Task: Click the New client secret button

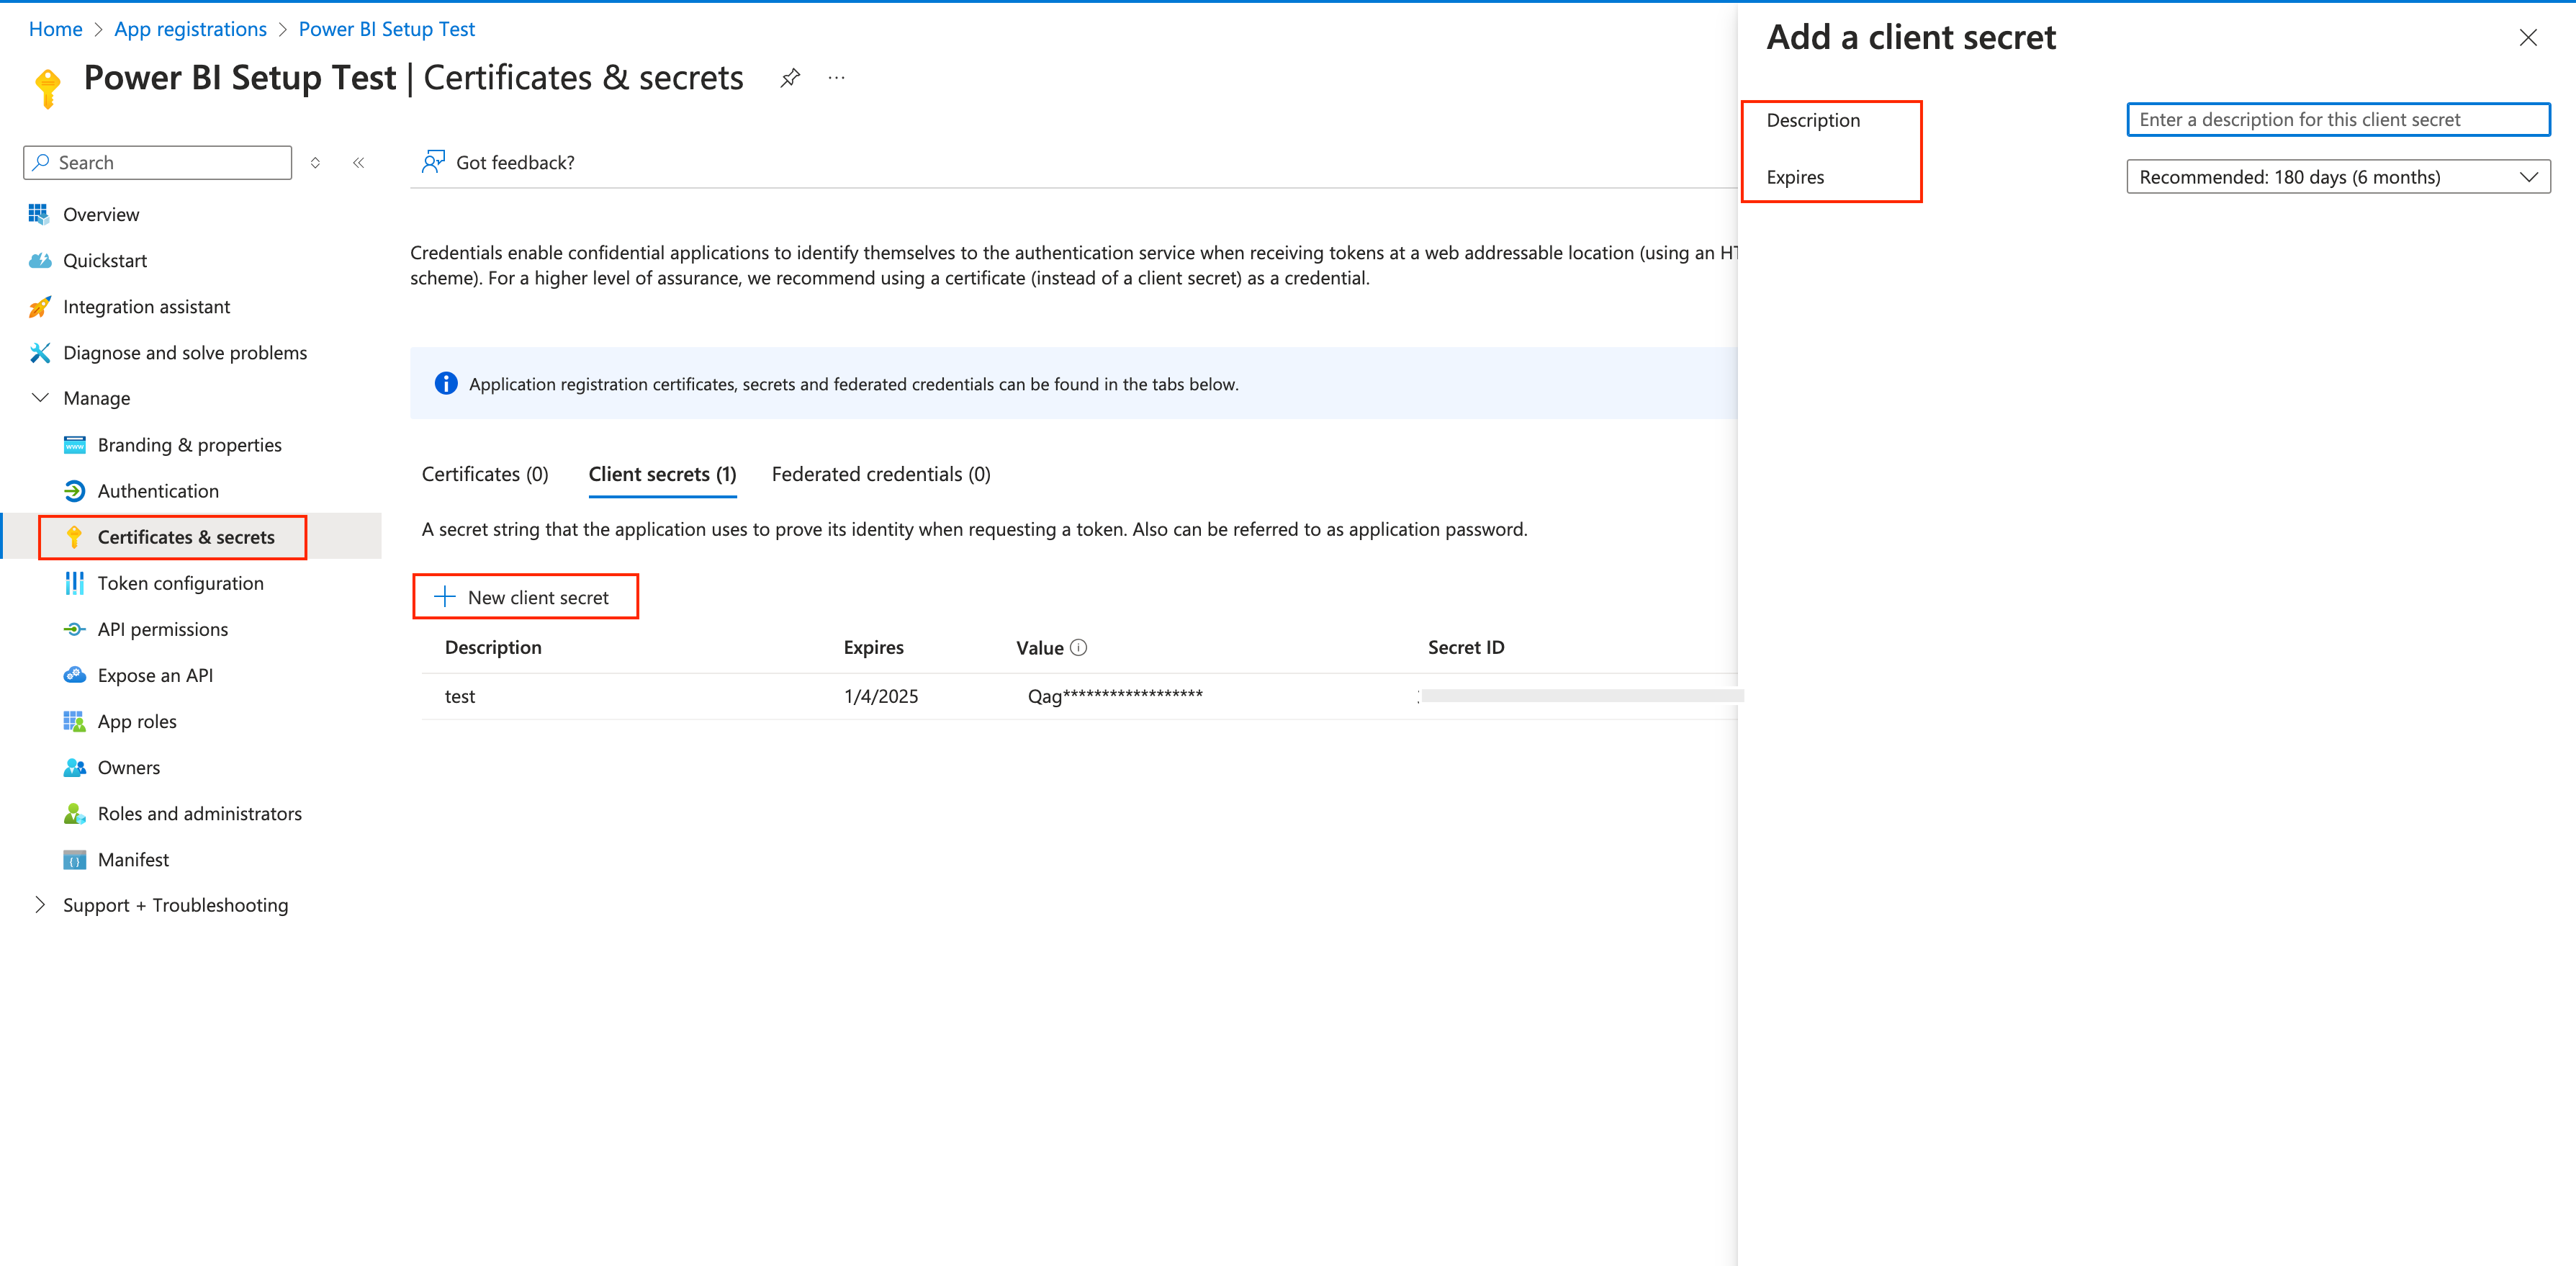Action: [x=525, y=597]
